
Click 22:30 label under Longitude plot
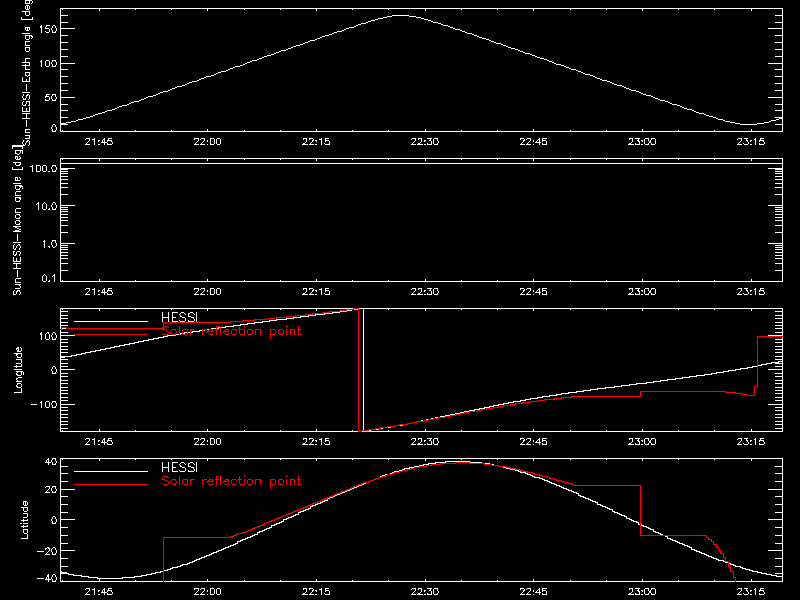click(x=424, y=442)
